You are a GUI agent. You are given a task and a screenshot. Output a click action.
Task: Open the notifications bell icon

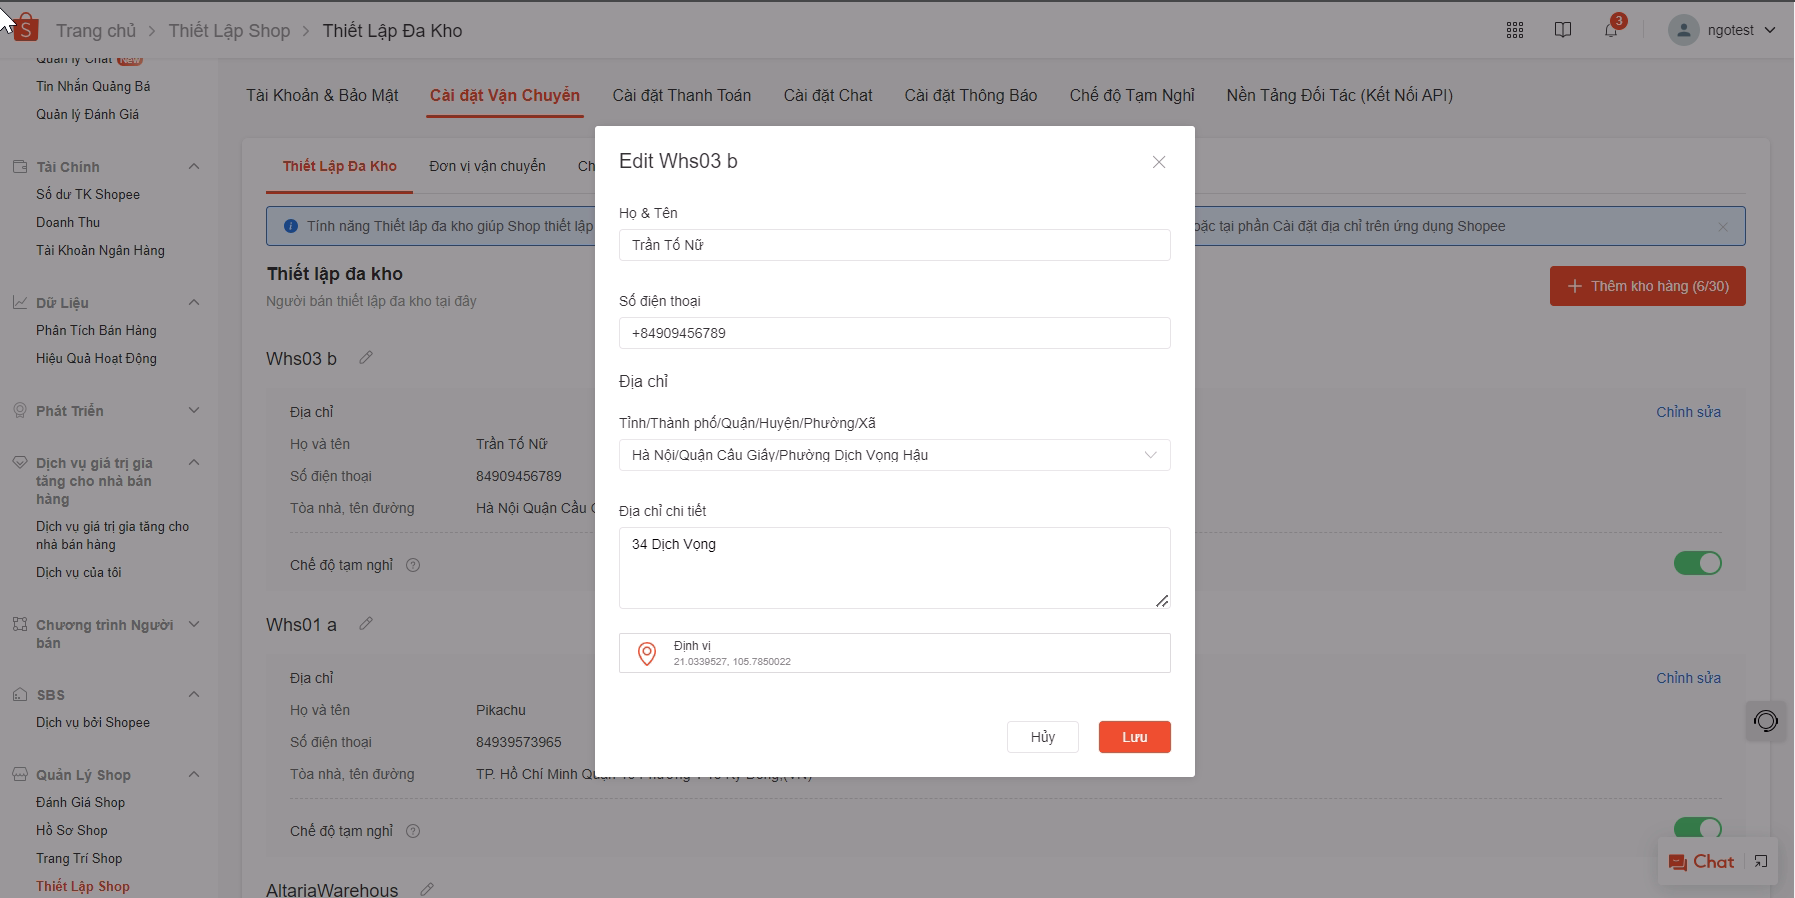(x=1611, y=30)
